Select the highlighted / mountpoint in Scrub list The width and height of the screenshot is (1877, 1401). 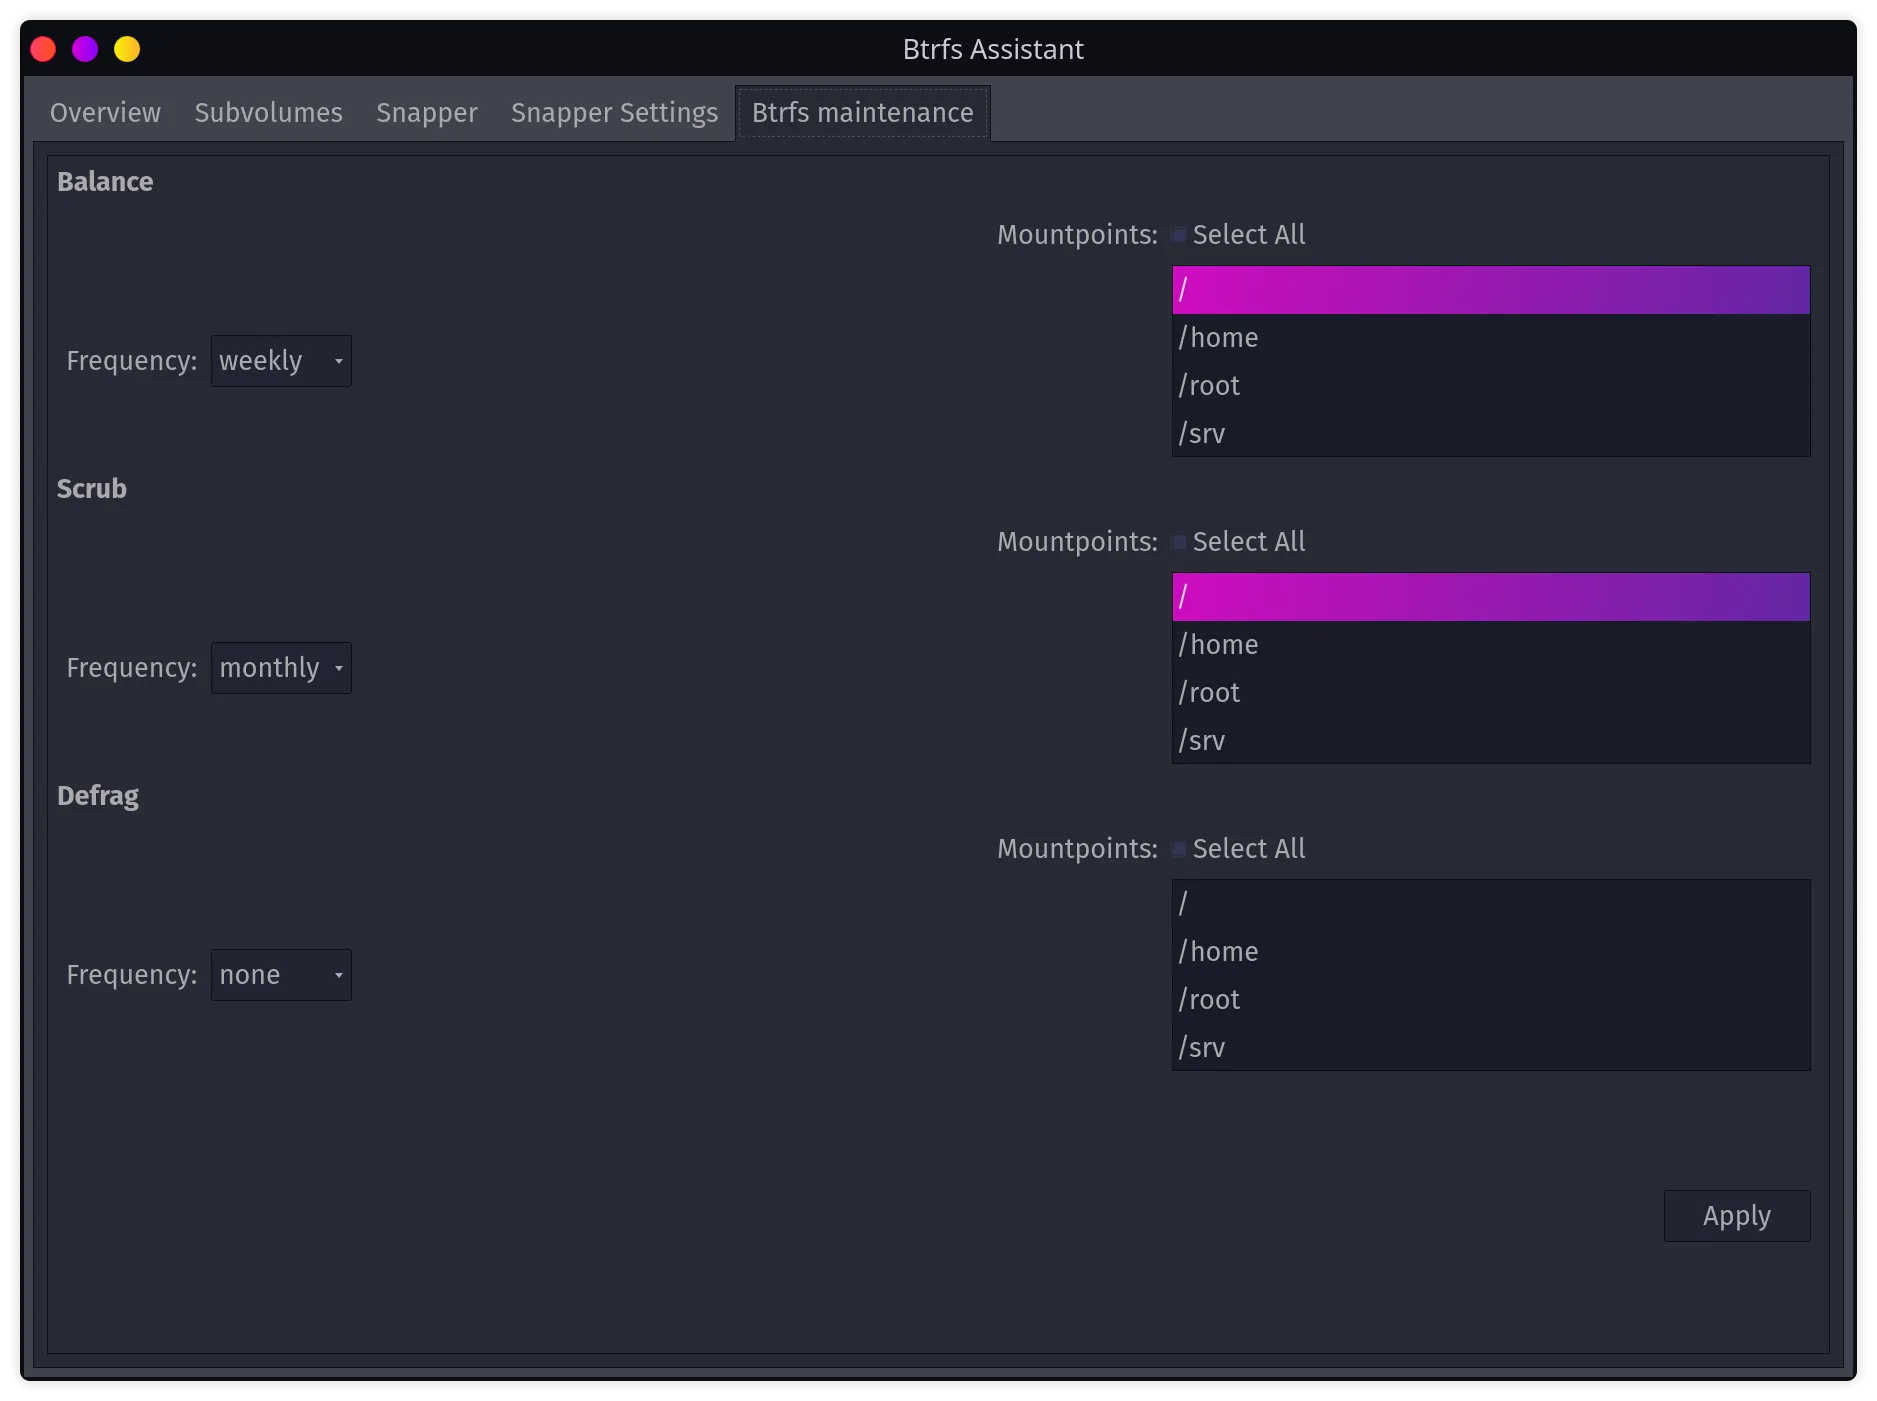(x=1491, y=597)
